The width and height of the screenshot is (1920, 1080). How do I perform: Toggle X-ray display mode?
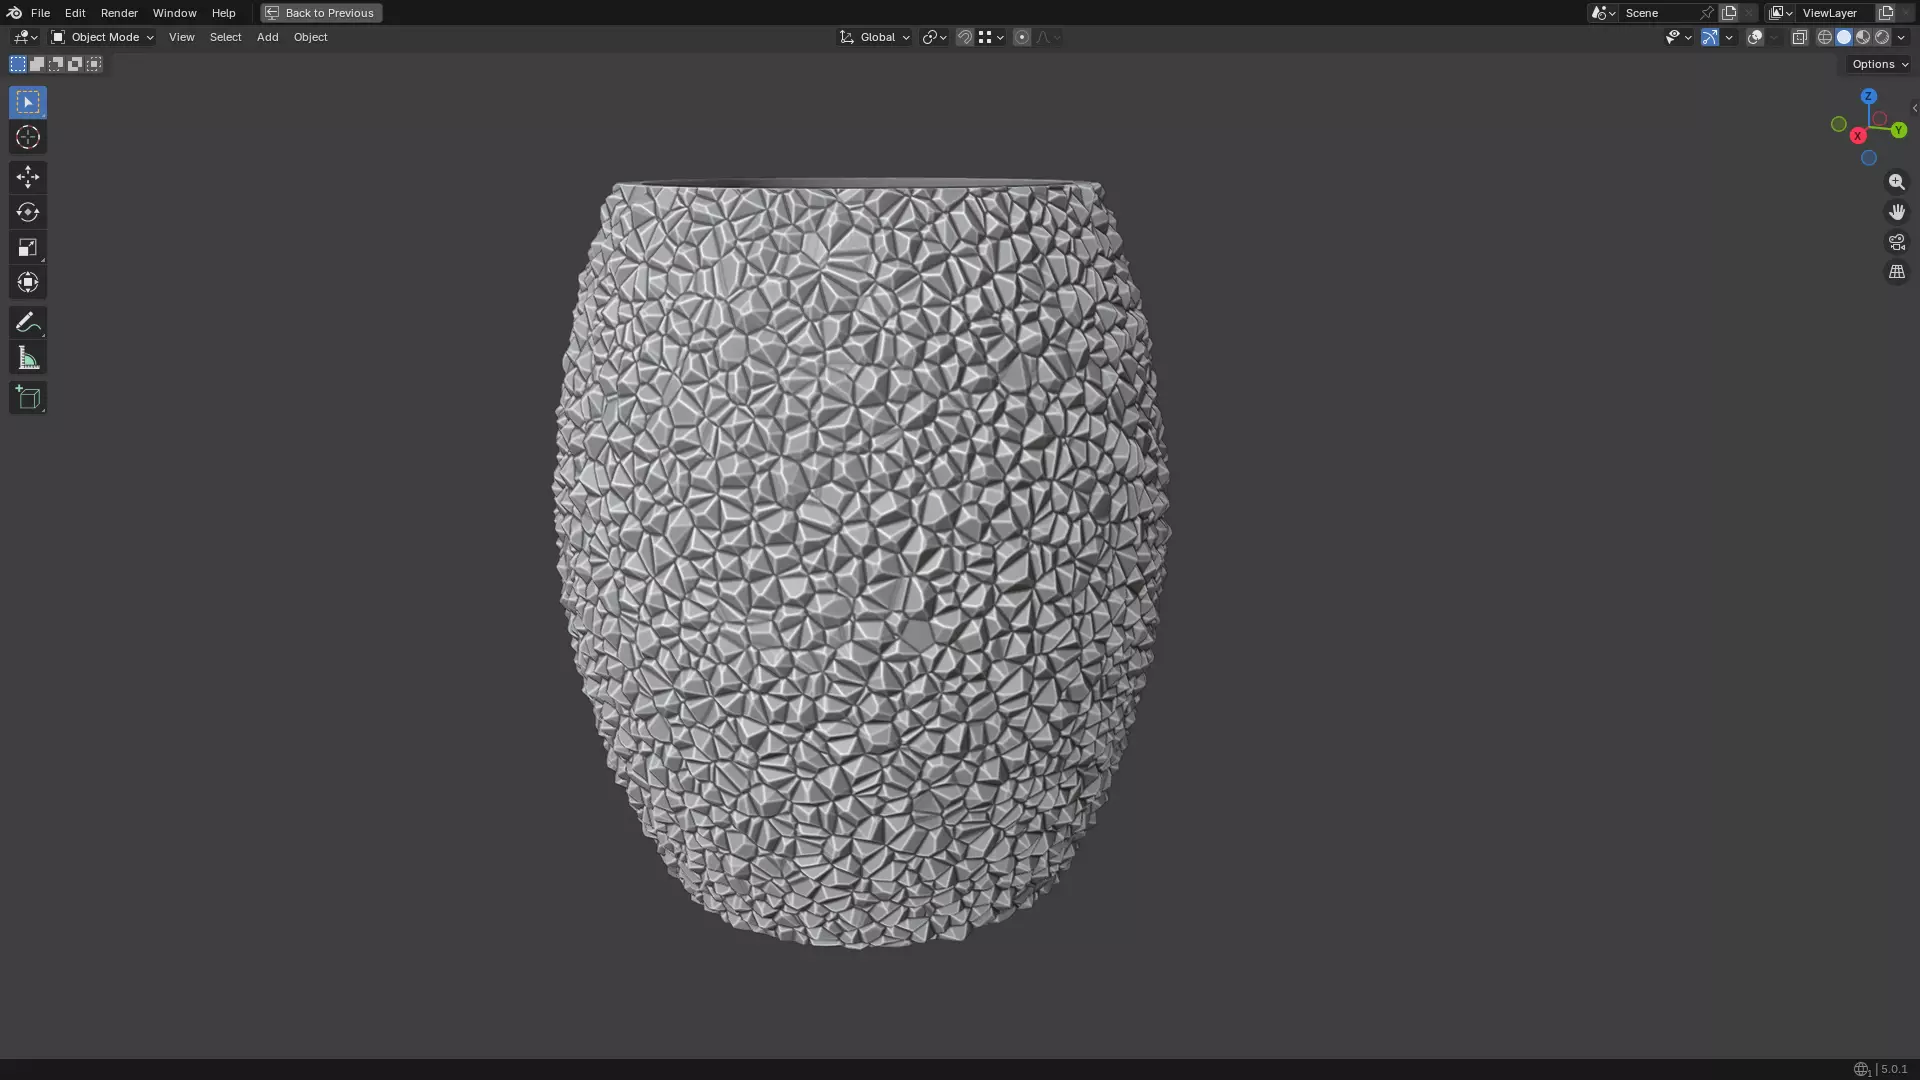(1799, 37)
